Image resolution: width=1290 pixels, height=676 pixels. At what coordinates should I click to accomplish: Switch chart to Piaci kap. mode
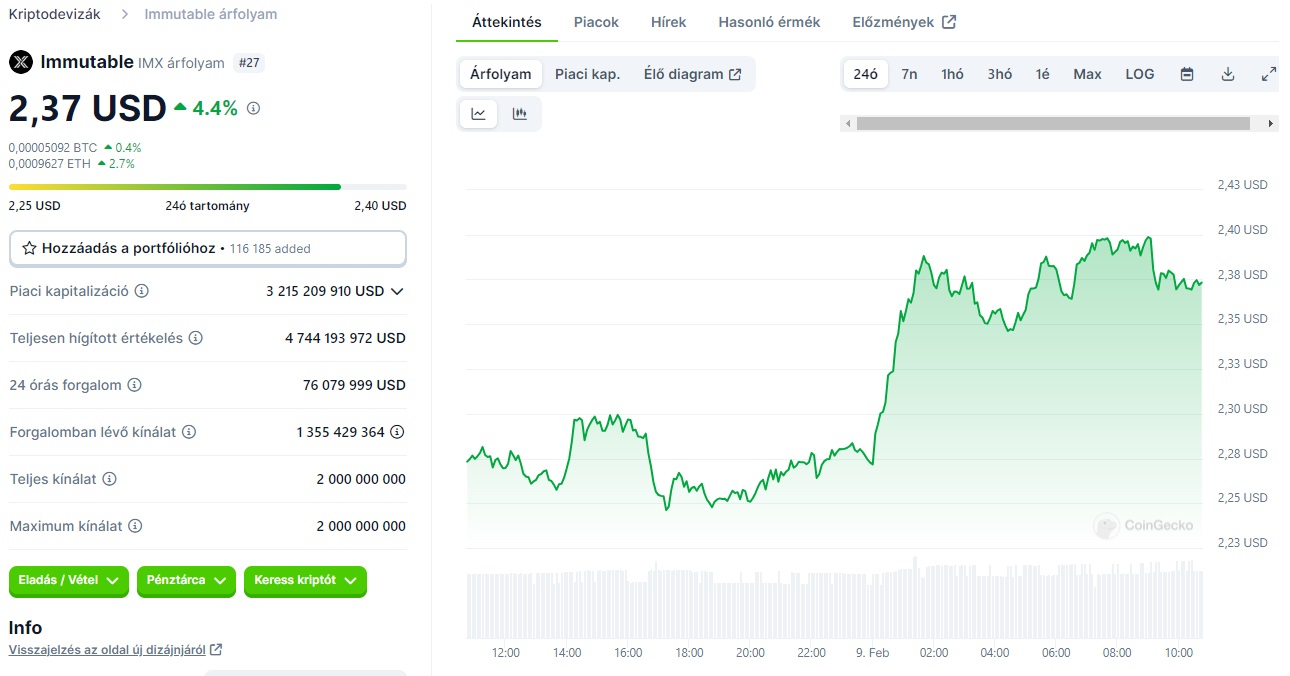(587, 74)
